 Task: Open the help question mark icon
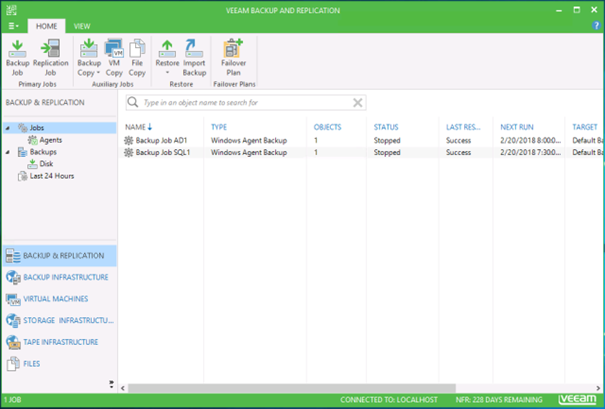[596, 25]
